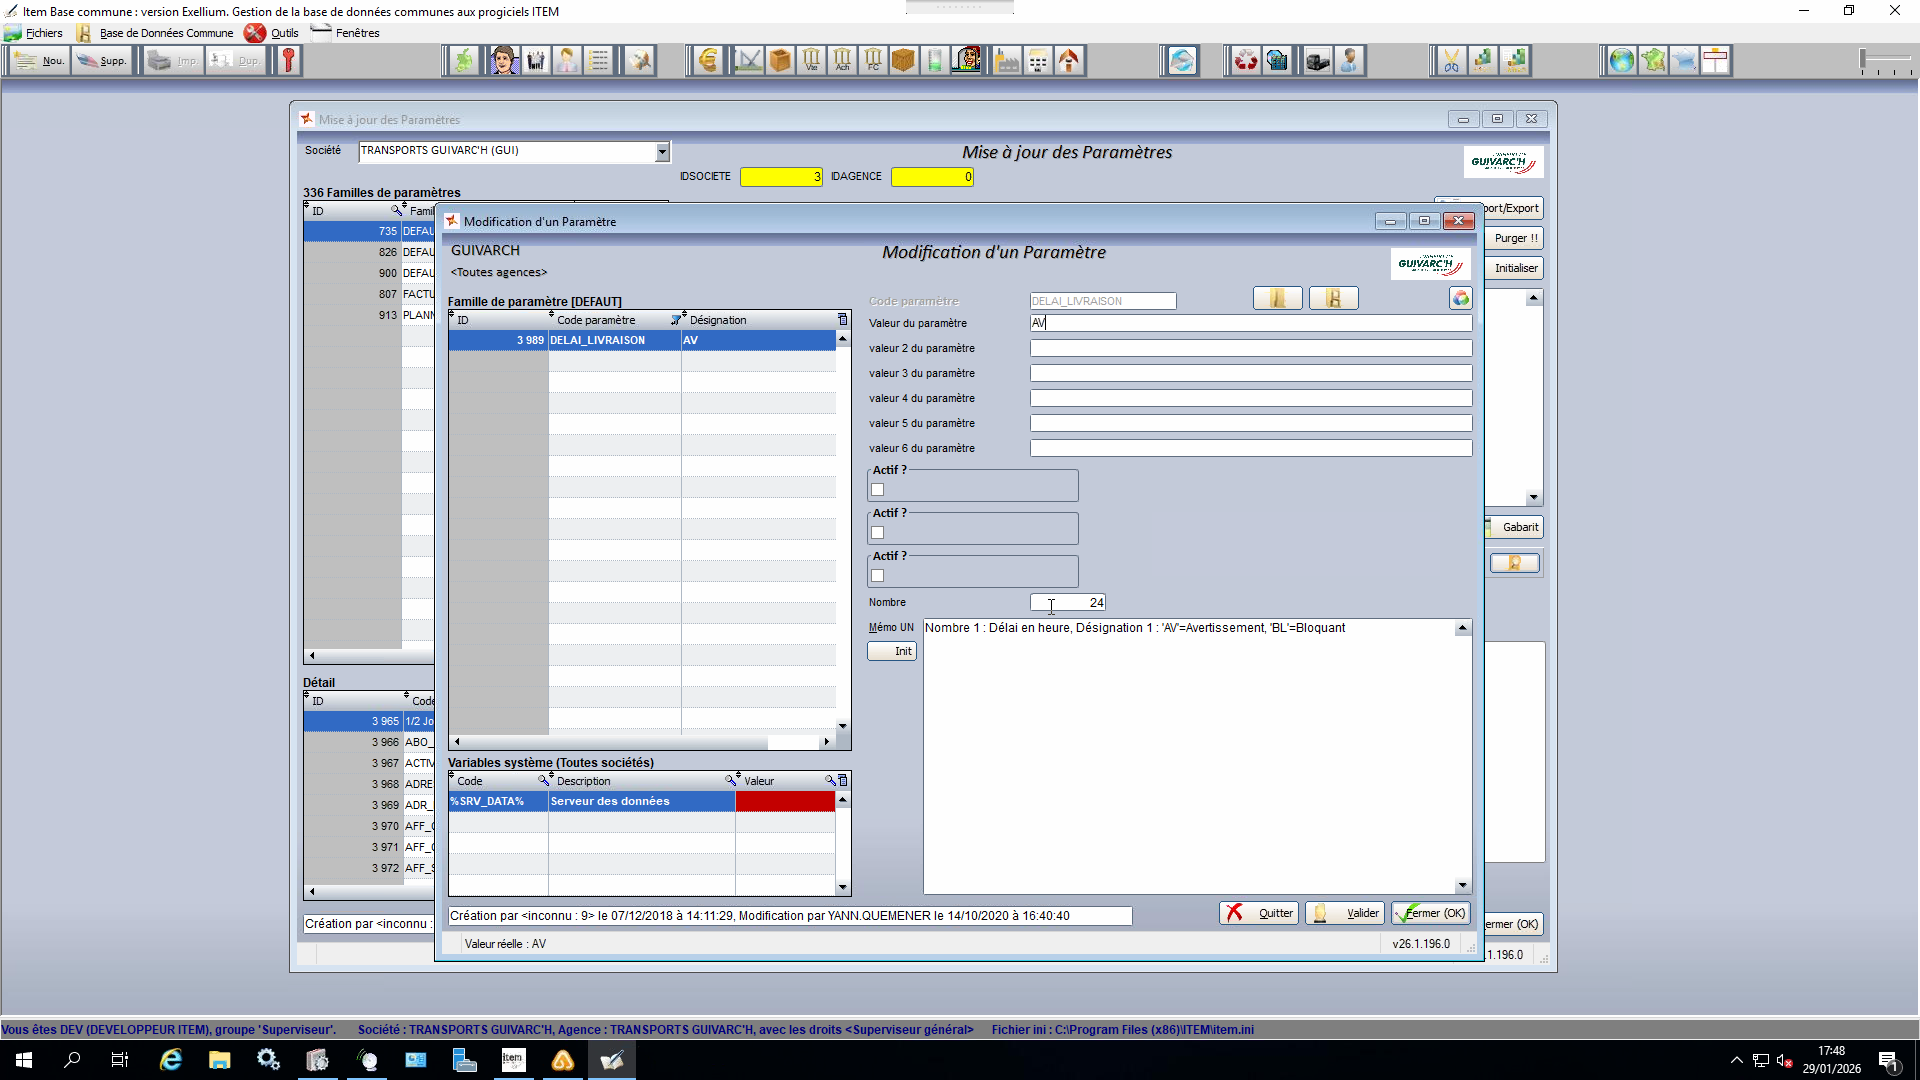
Task: Click the scissors toolbar icon
Action: click(1450, 61)
